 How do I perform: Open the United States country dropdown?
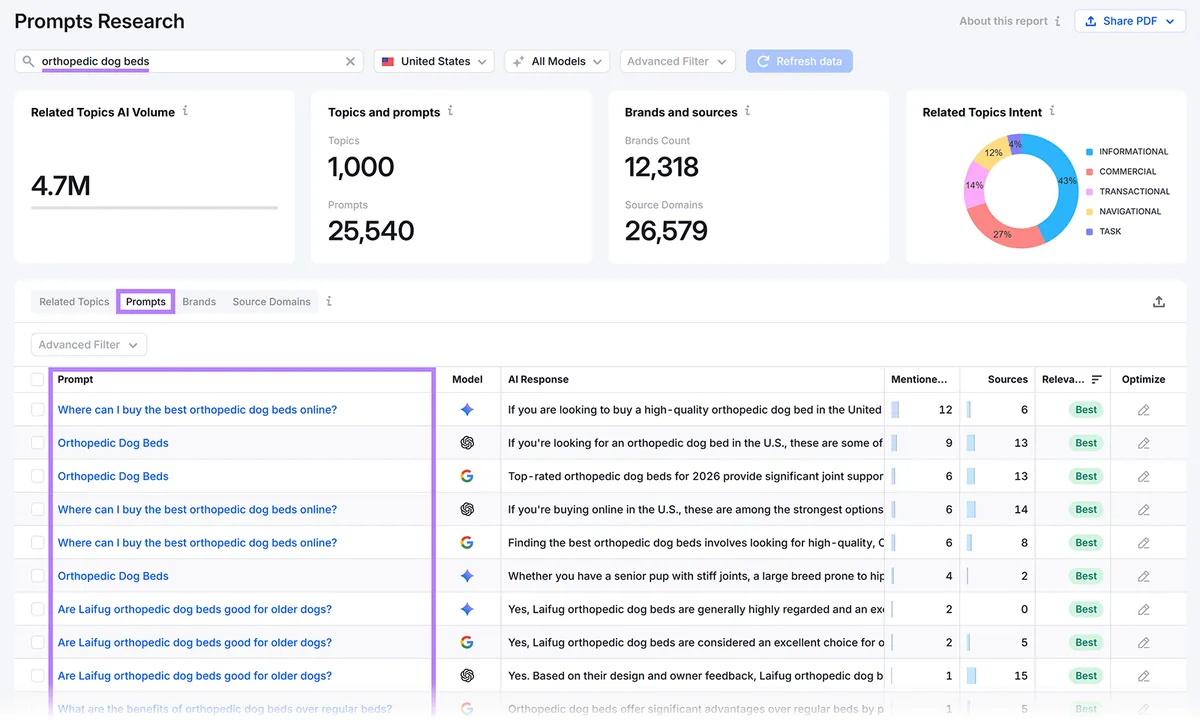[434, 62]
